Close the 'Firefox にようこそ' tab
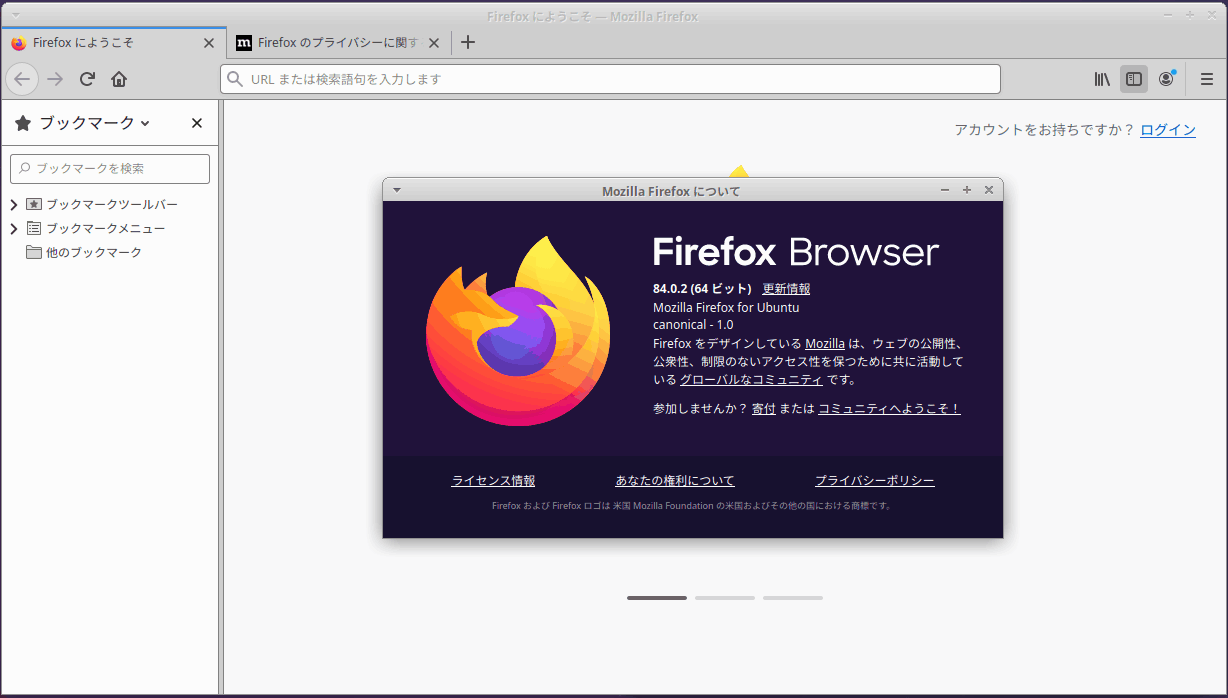 (208, 43)
